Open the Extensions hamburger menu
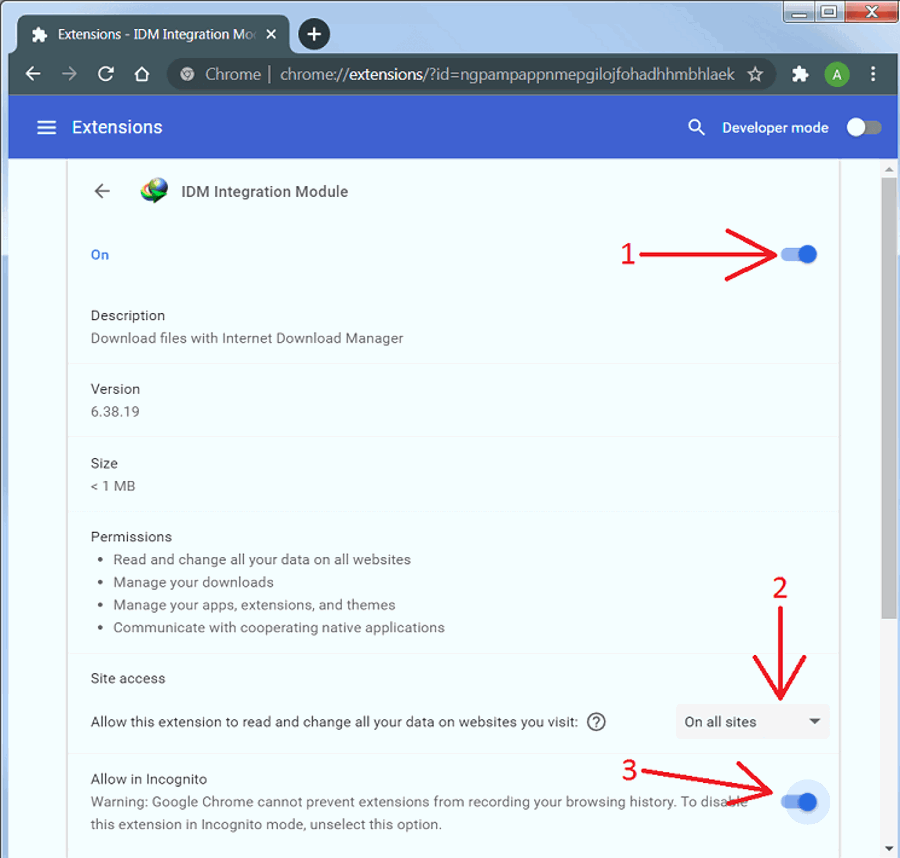This screenshot has height=858, width=900. point(46,127)
